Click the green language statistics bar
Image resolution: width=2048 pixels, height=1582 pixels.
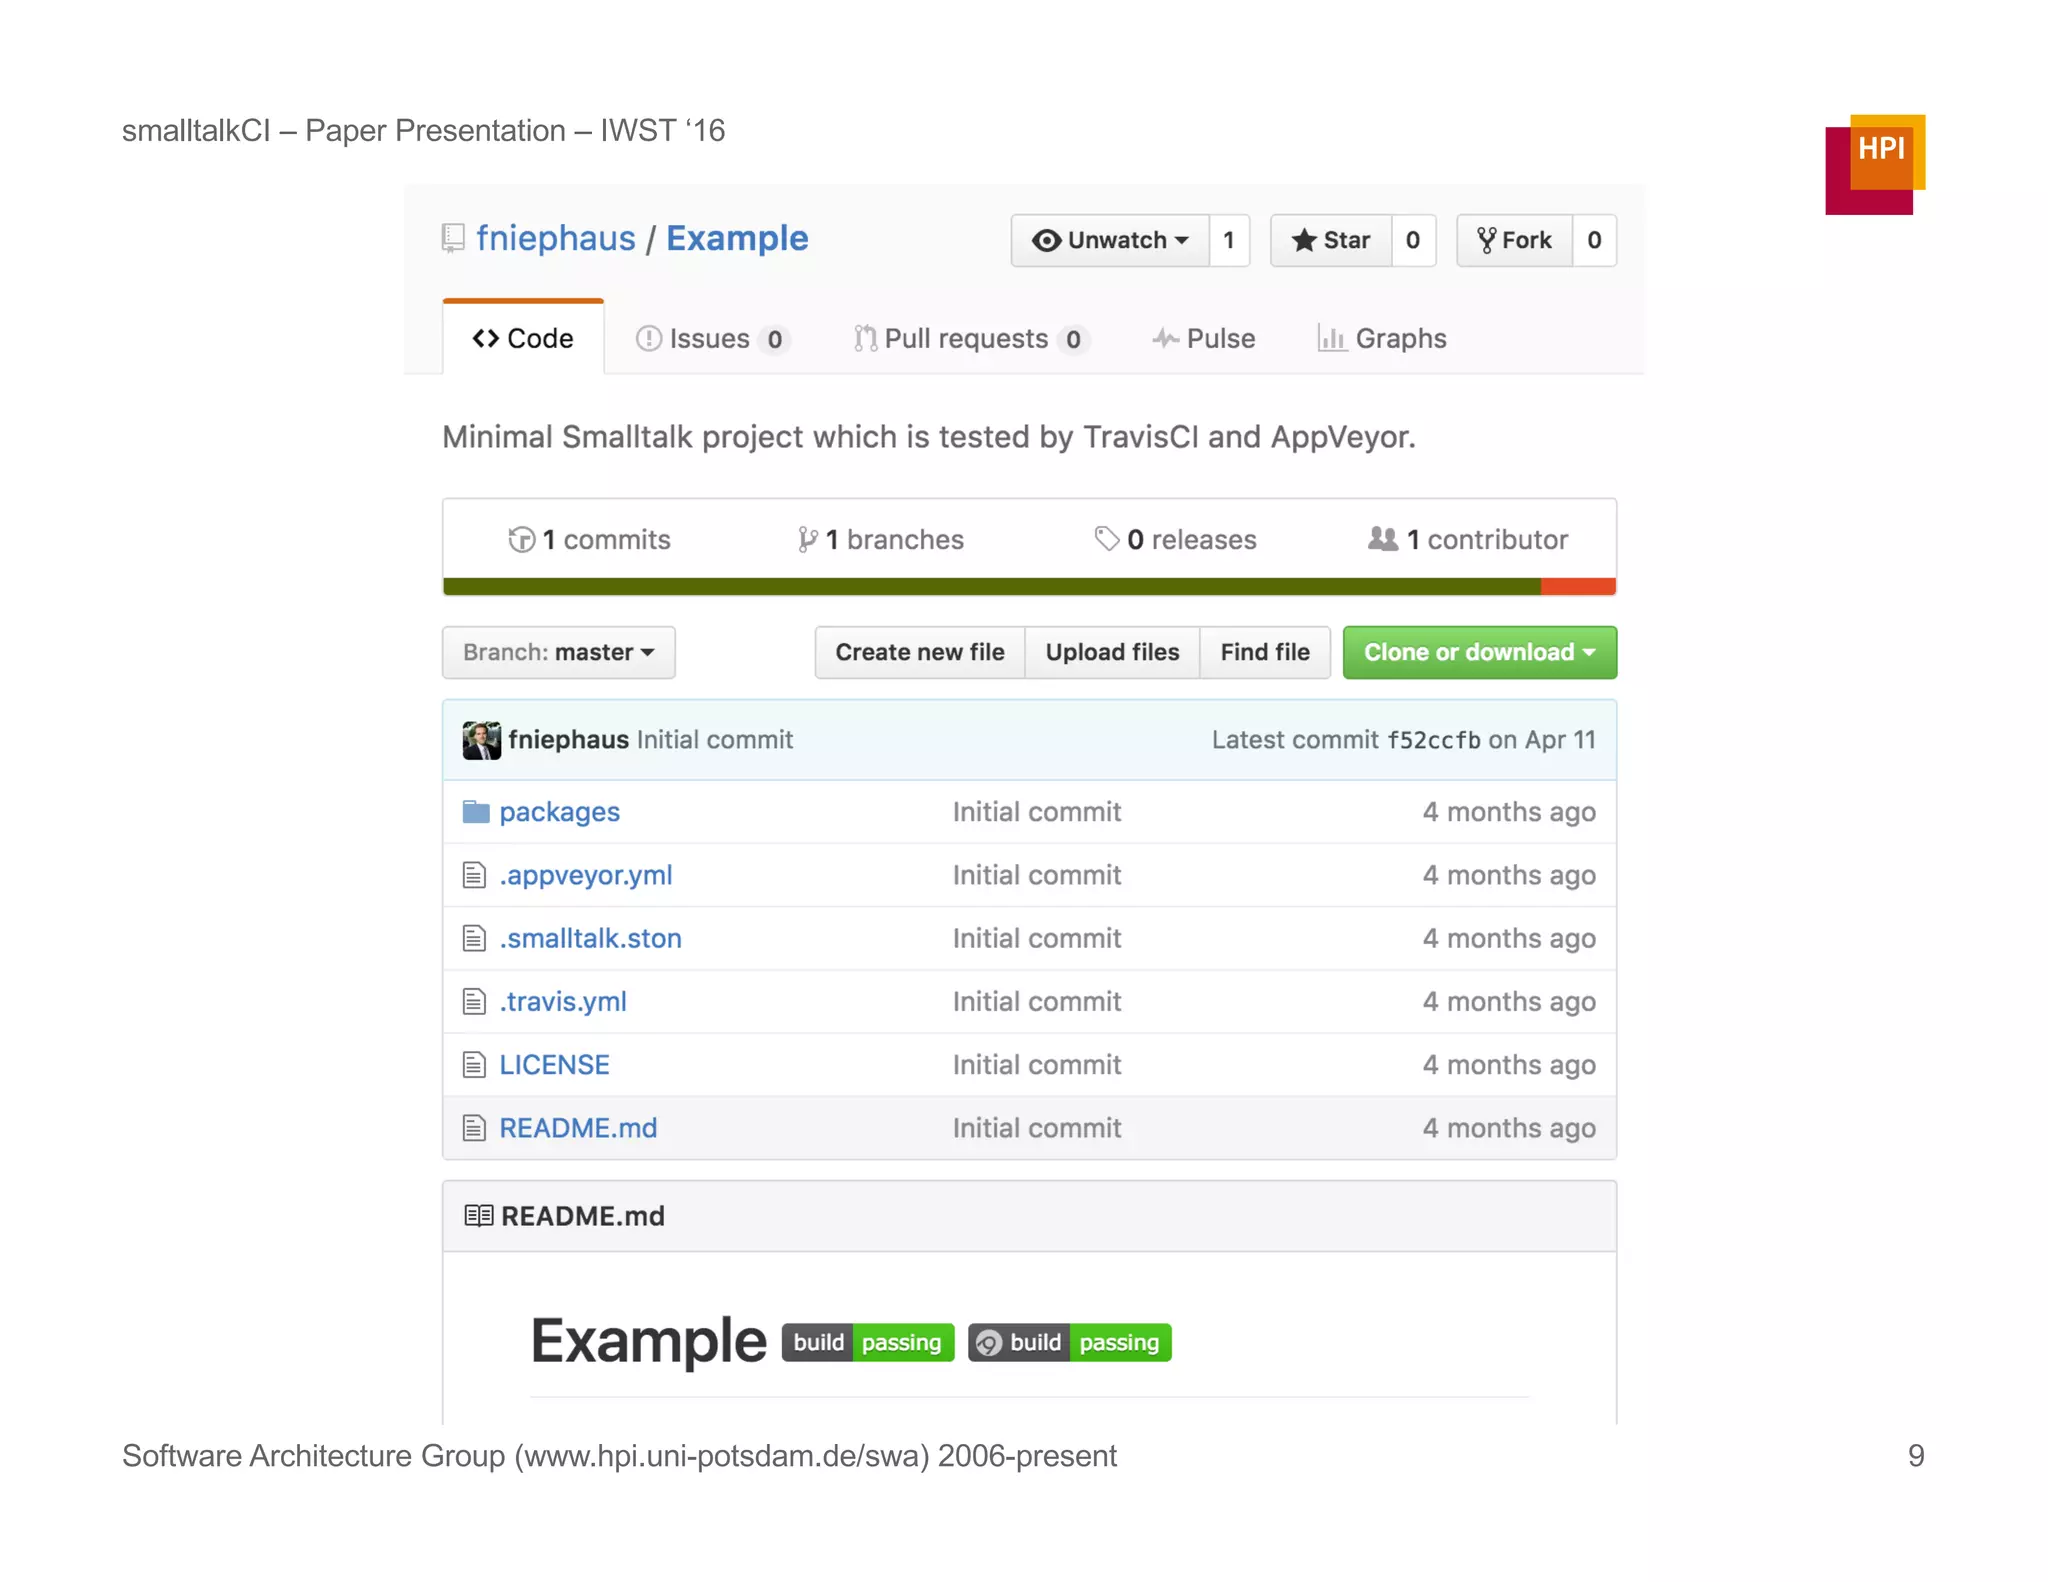click(x=990, y=586)
